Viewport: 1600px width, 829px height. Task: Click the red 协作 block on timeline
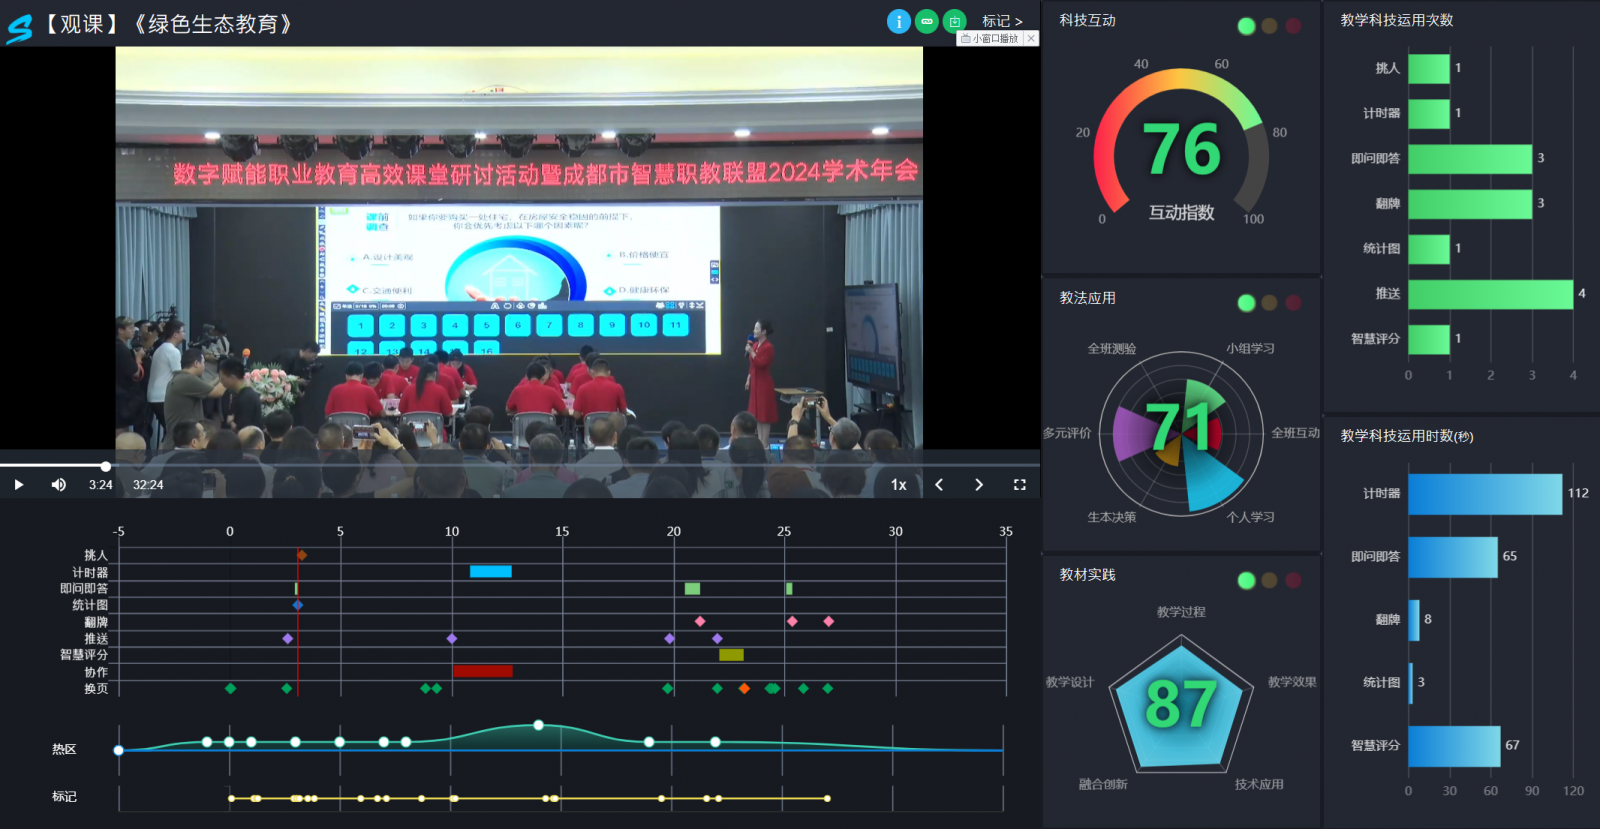(483, 671)
